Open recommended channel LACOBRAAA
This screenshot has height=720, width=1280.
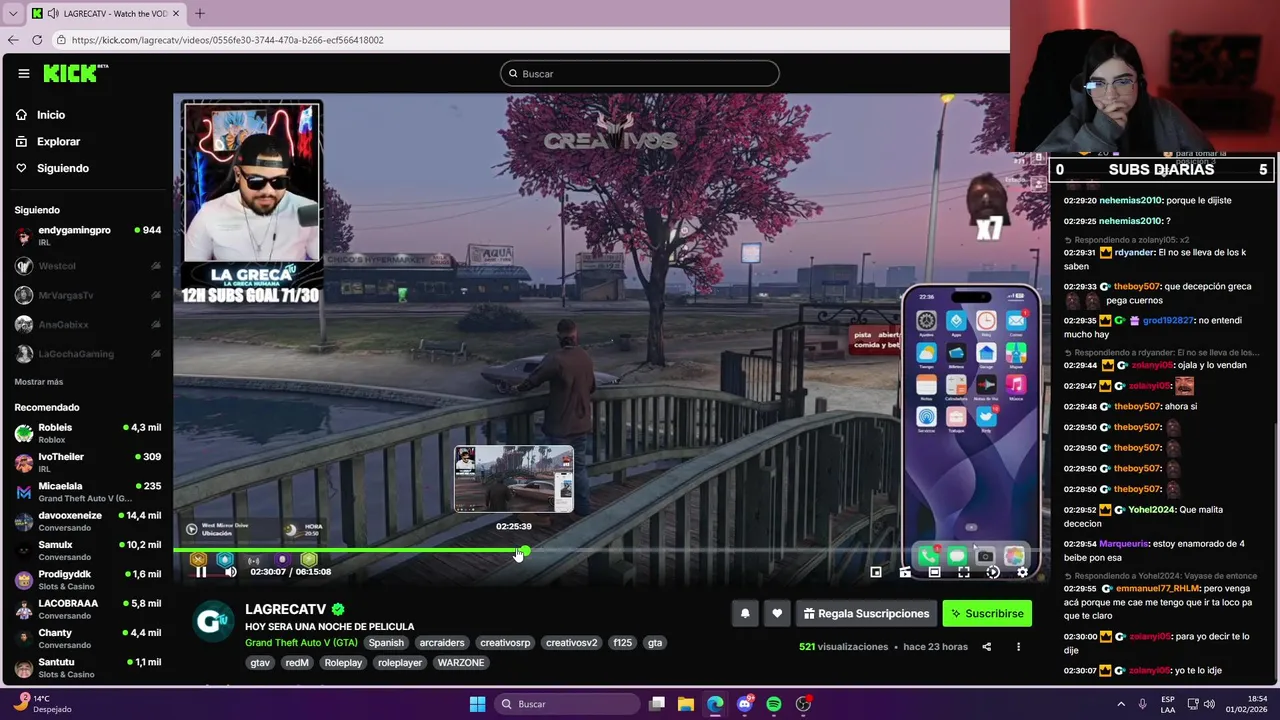pos(88,609)
